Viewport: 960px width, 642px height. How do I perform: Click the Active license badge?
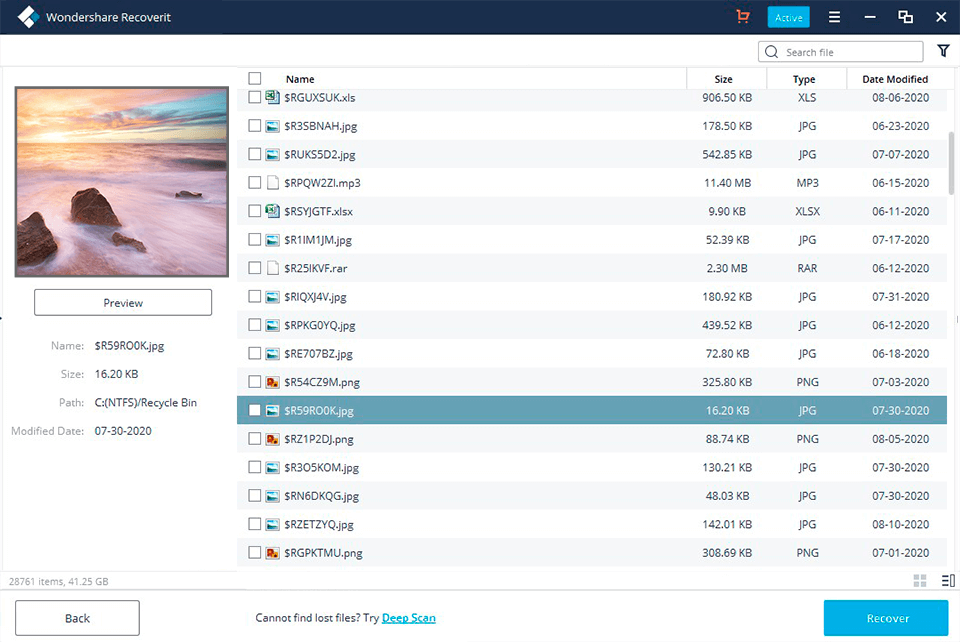coord(788,17)
